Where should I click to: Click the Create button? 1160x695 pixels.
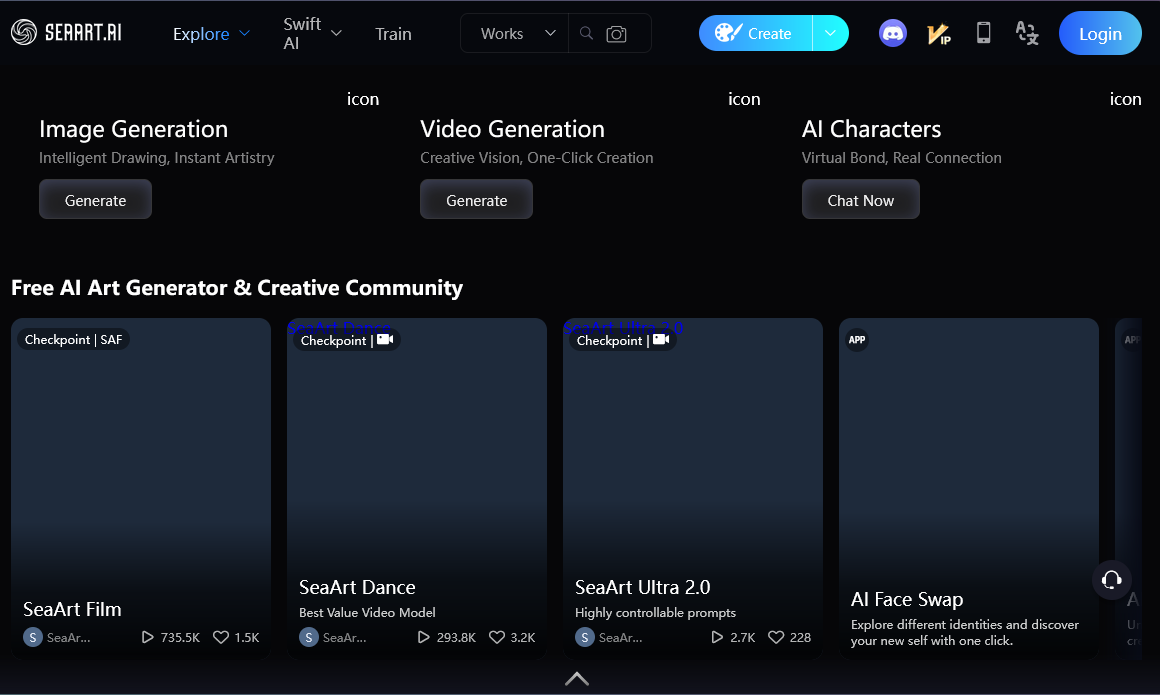coord(755,33)
